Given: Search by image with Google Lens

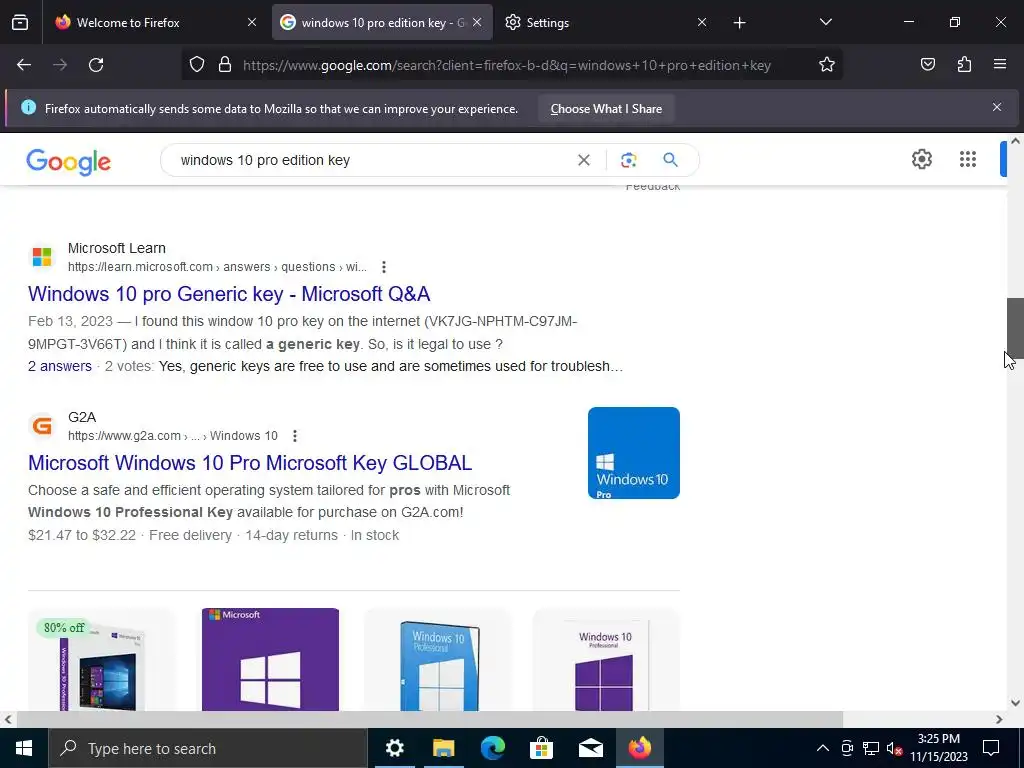Looking at the screenshot, I should pos(628,161).
